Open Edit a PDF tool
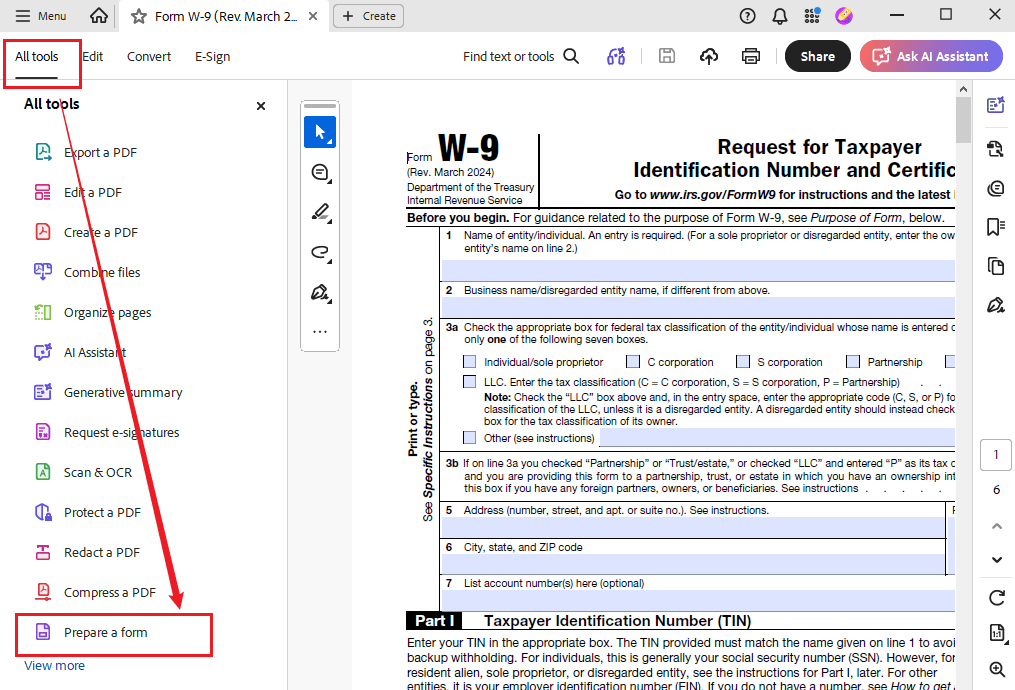 point(78,193)
